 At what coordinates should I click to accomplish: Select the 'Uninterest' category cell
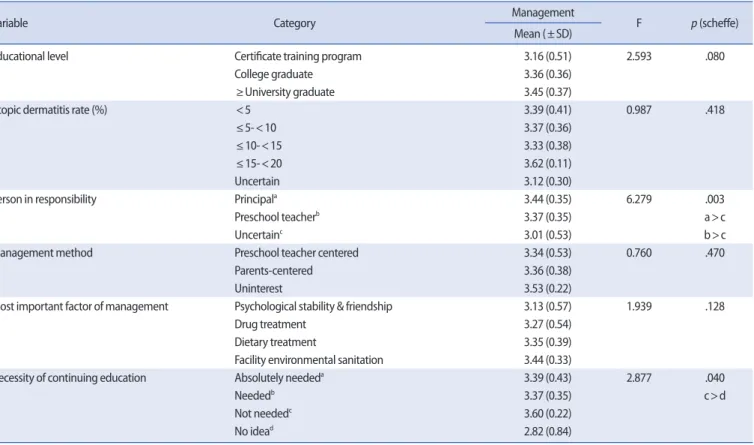[258, 289]
